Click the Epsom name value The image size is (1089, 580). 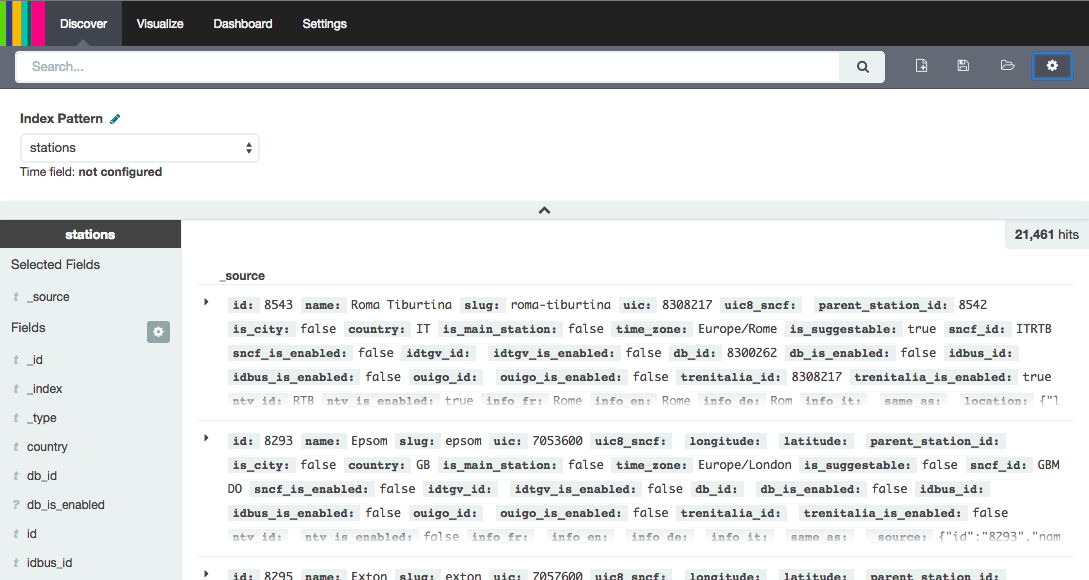(x=369, y=441)
